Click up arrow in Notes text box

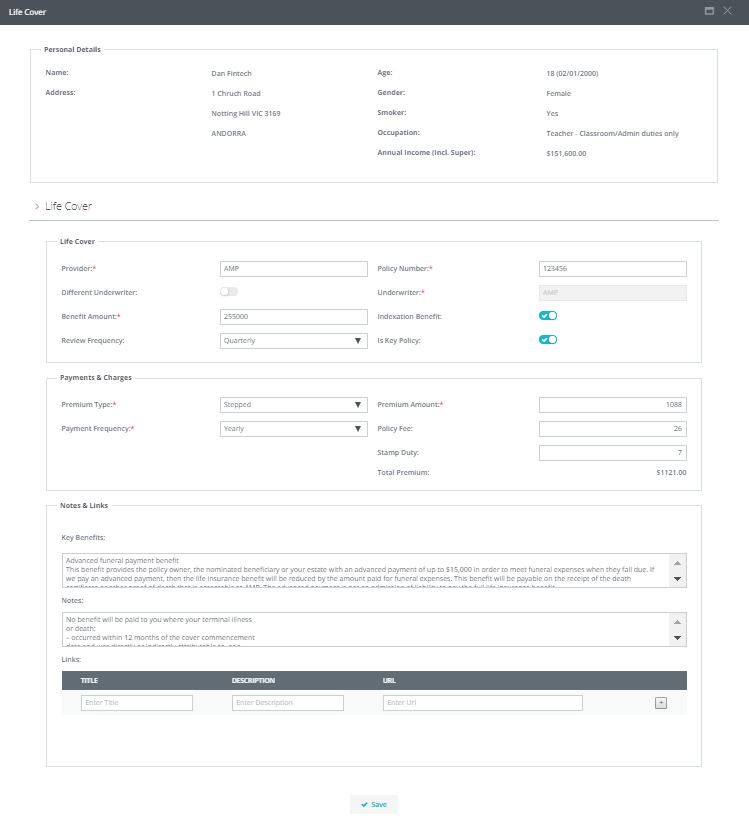pos(677,620)
